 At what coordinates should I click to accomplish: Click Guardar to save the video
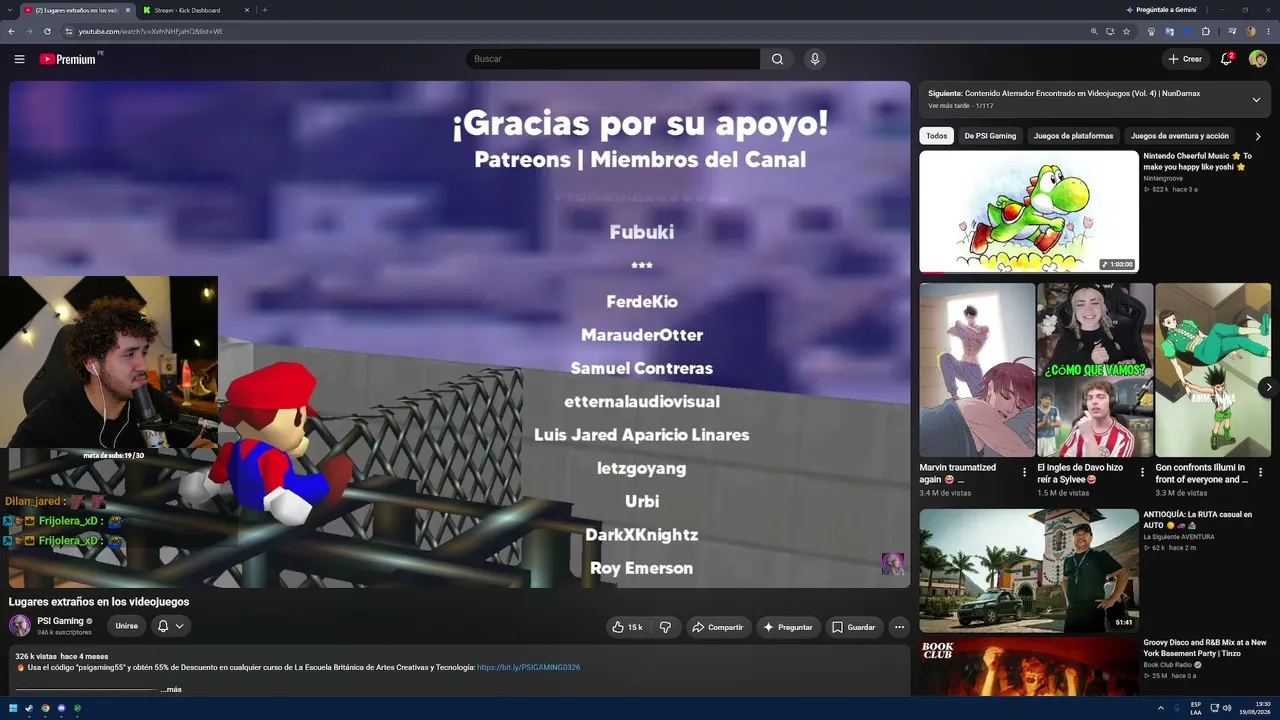[854, 627]
